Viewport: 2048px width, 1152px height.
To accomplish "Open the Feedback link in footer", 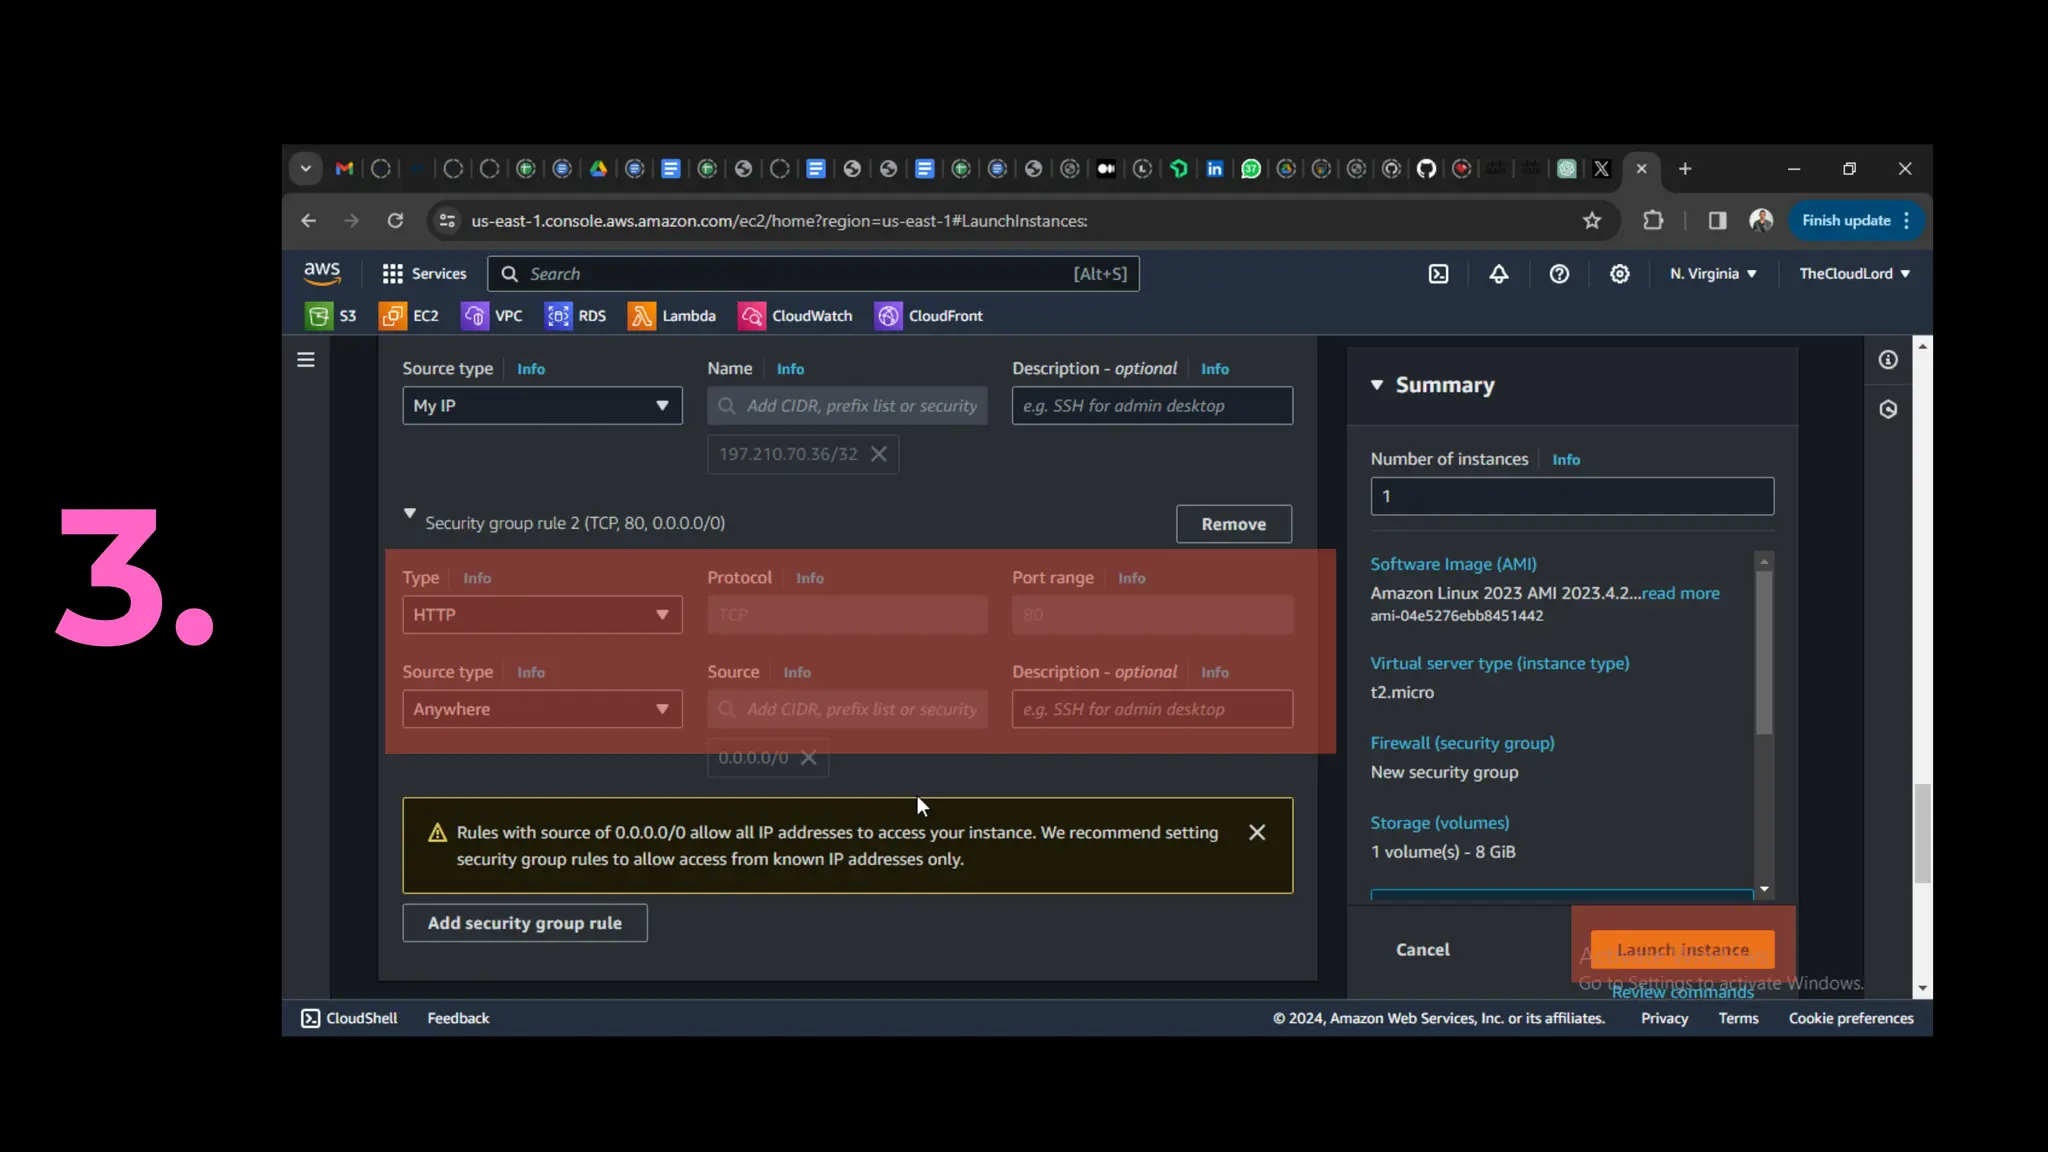I will [x=458, y=1018].
